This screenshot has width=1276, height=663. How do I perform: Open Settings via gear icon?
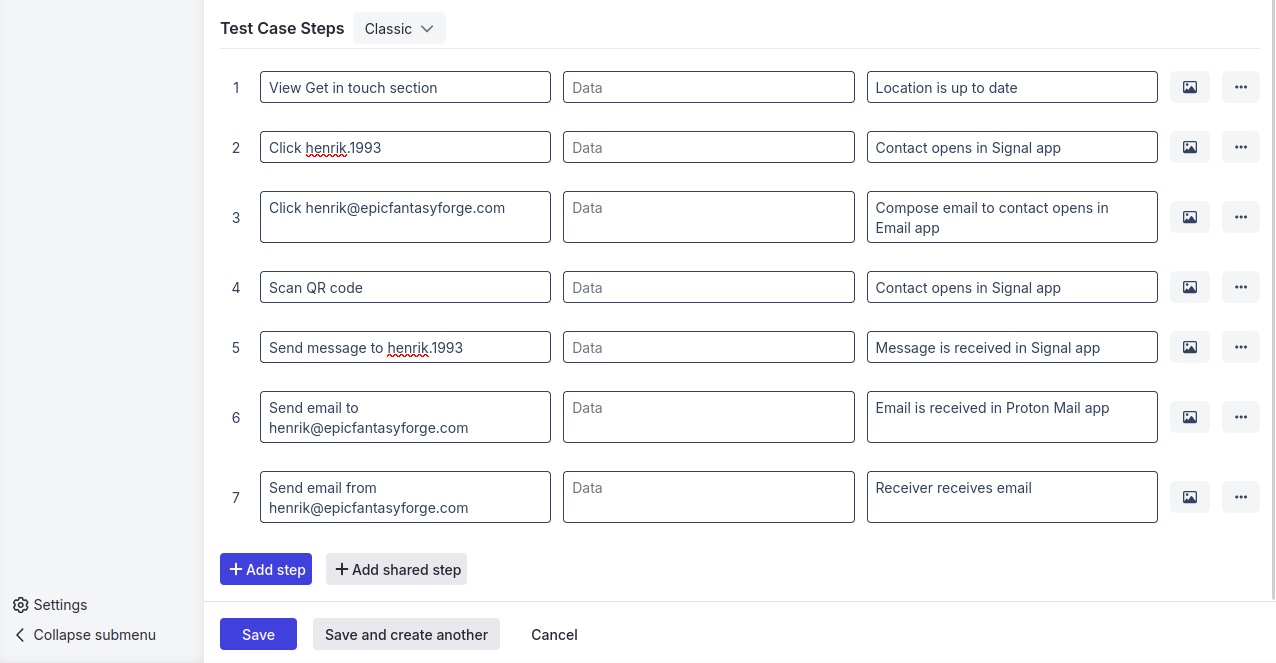click(20, 605)
